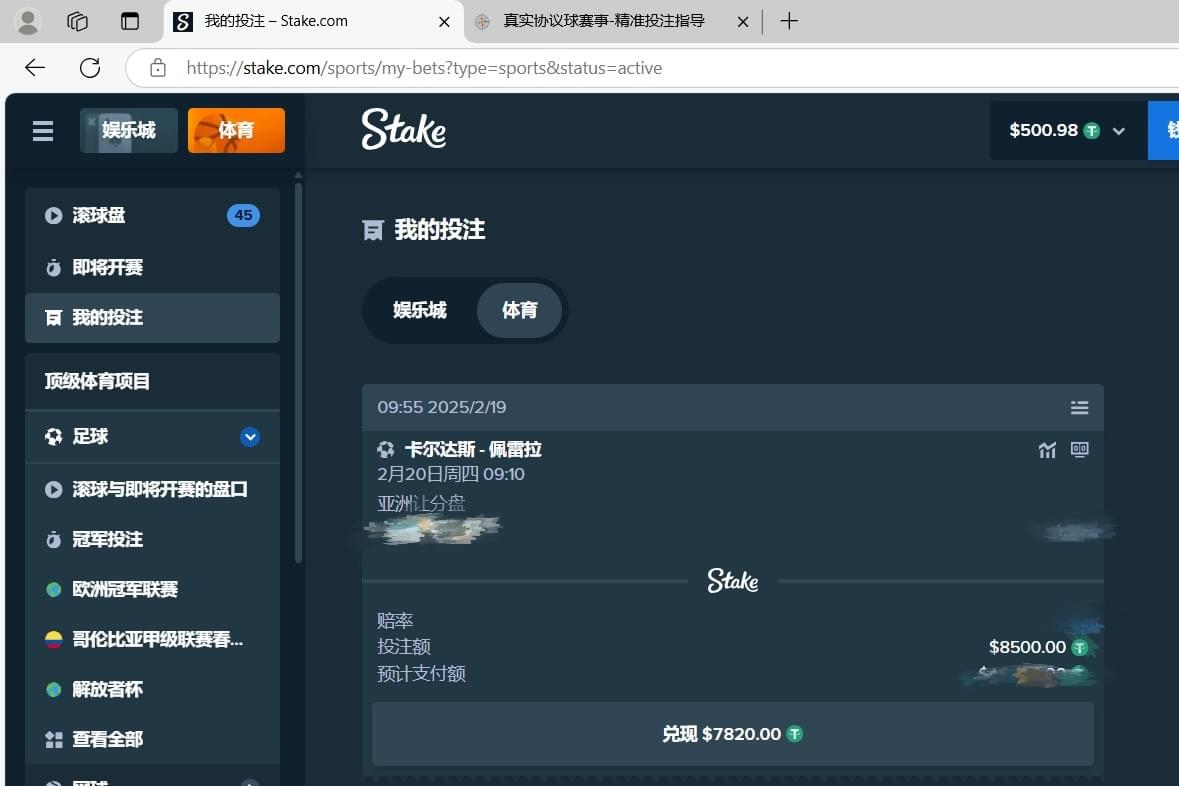The image size is (1179, 786).
Task: Click the 兑现 $7820.00 cash out button
Action: (x=732, y=734)
